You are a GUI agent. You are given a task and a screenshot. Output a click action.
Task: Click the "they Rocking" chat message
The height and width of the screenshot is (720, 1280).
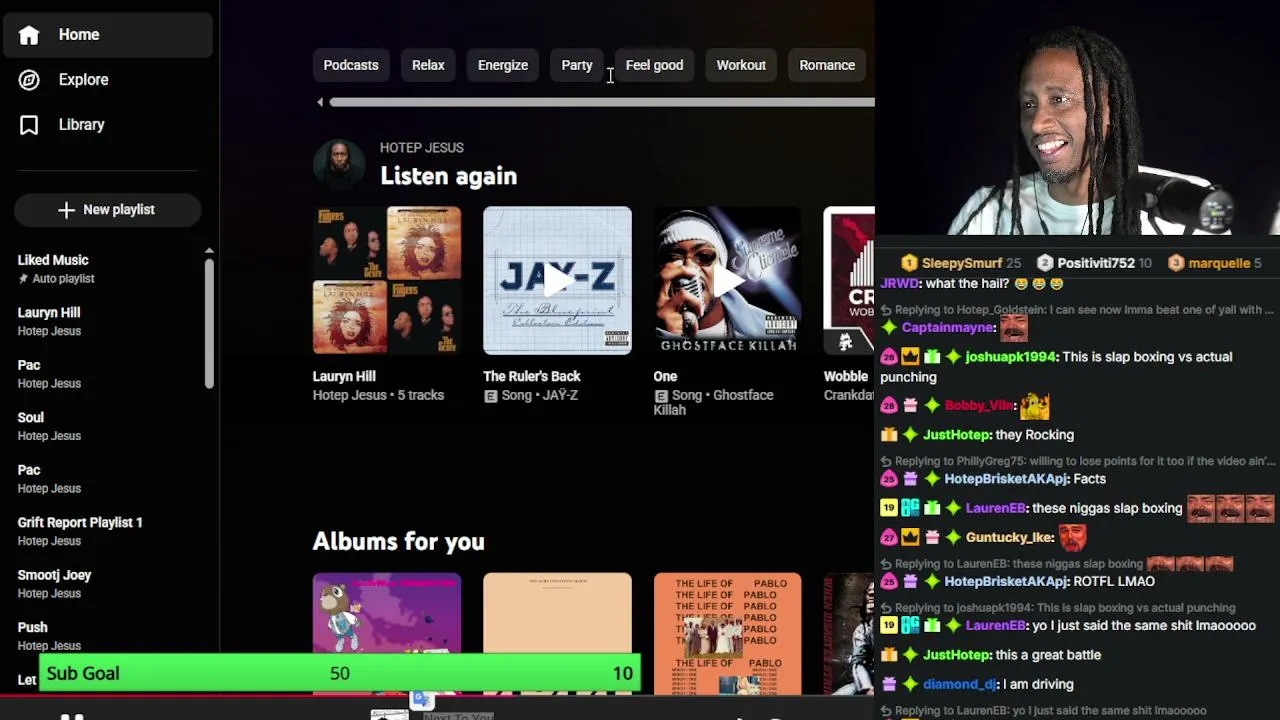1035,435
